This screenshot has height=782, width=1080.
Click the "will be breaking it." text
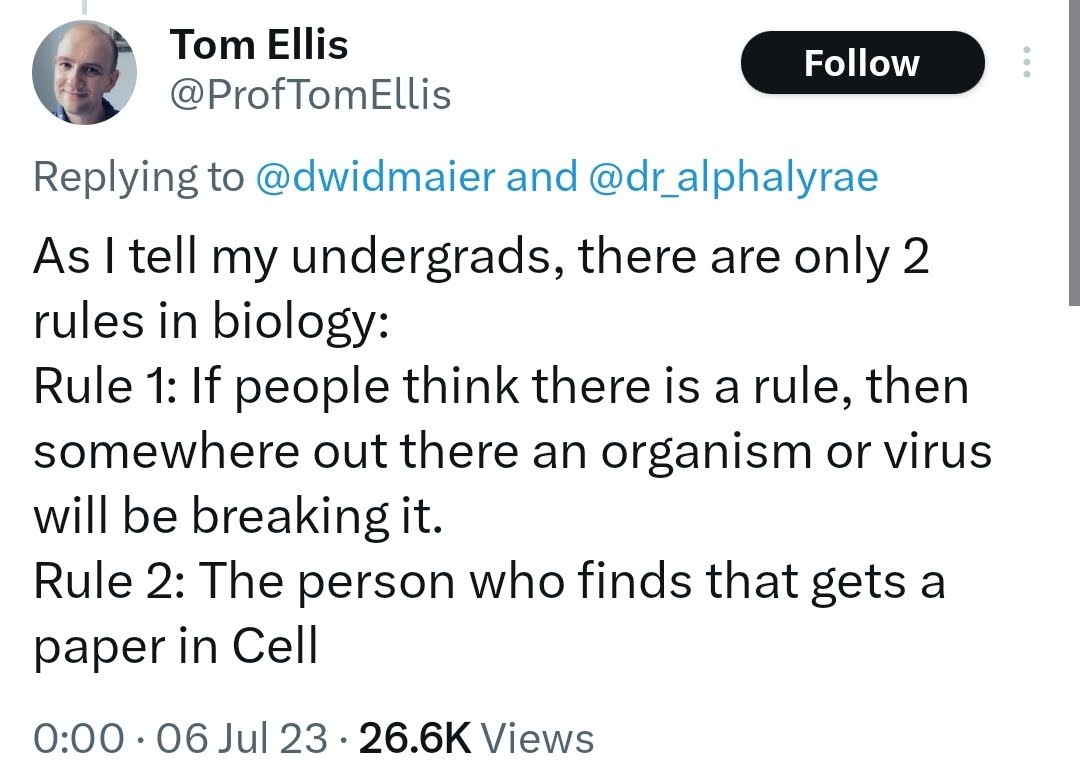coord(237,517)
